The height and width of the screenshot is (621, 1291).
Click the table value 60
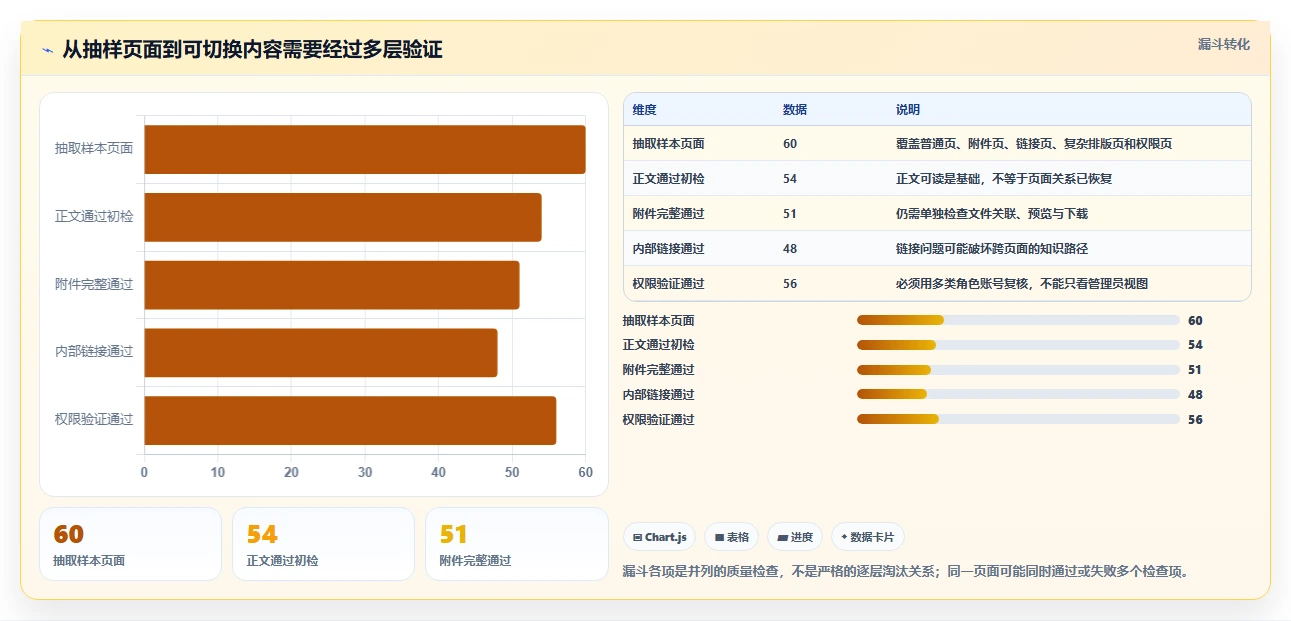(790, 144)
